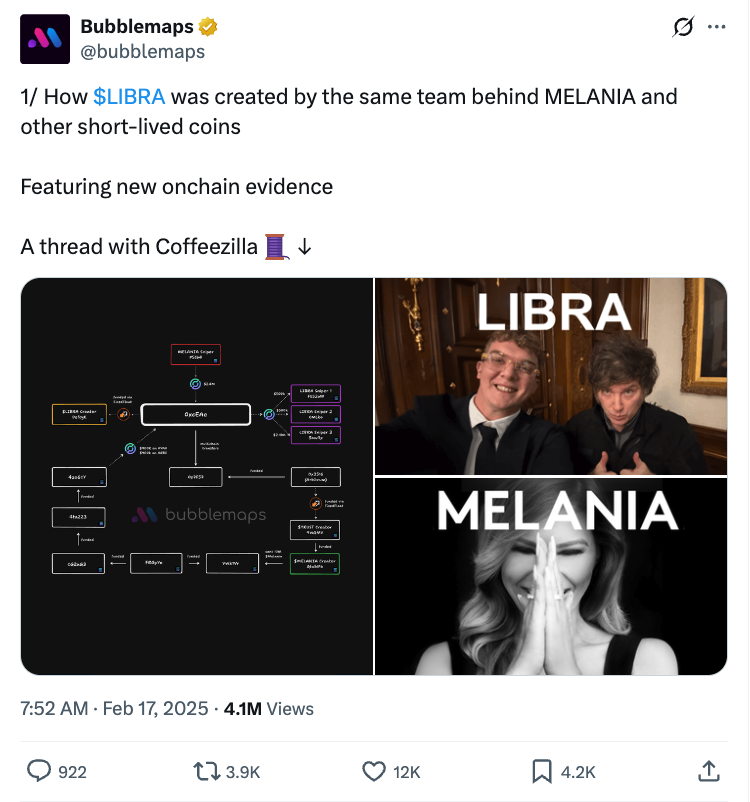Like the post with the heart icon
Image resolution: width=750 pixels, height=802 pixels.
point(373,771)
